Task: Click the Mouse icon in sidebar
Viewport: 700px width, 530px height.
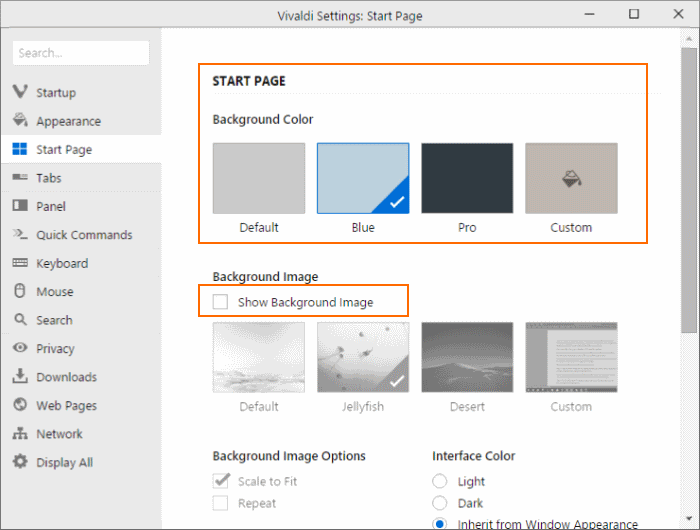Action: point(19,292)
